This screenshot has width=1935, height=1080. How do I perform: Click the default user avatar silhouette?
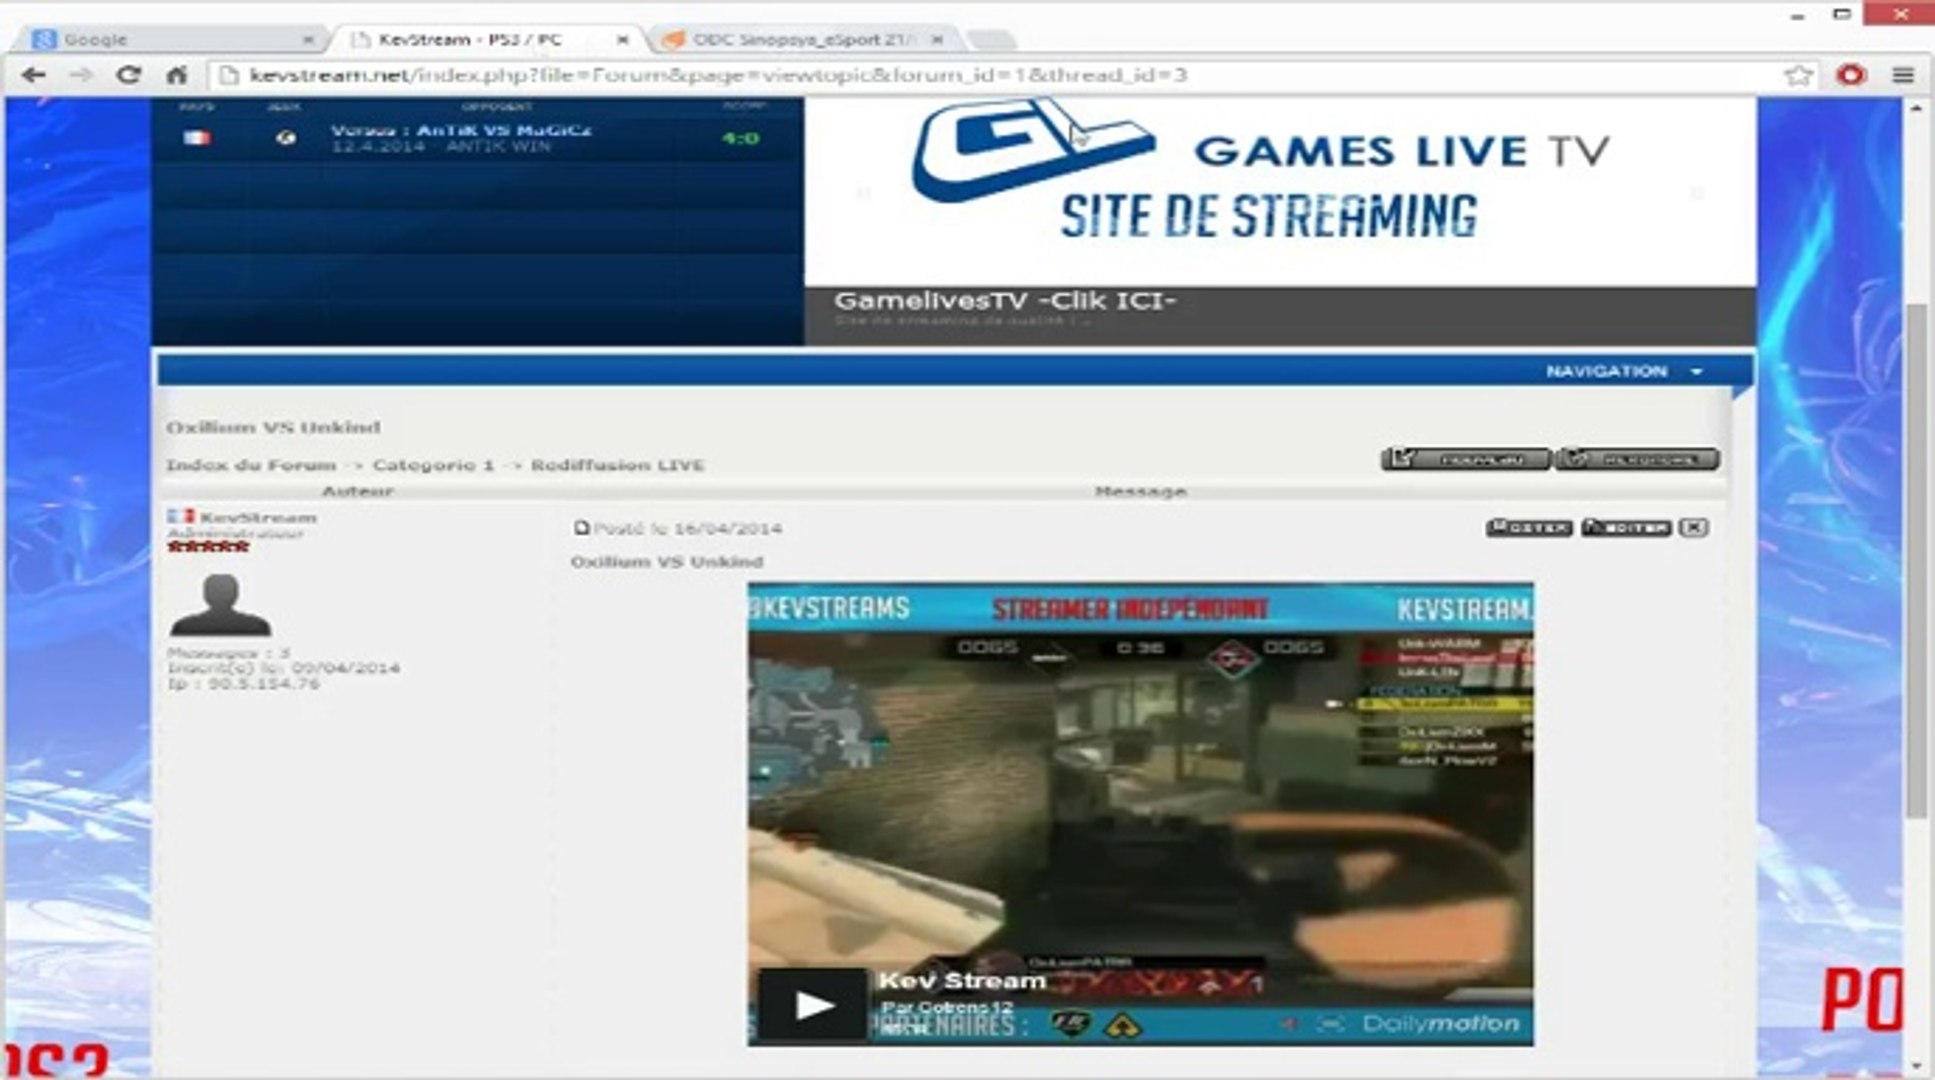click(220, 606)
